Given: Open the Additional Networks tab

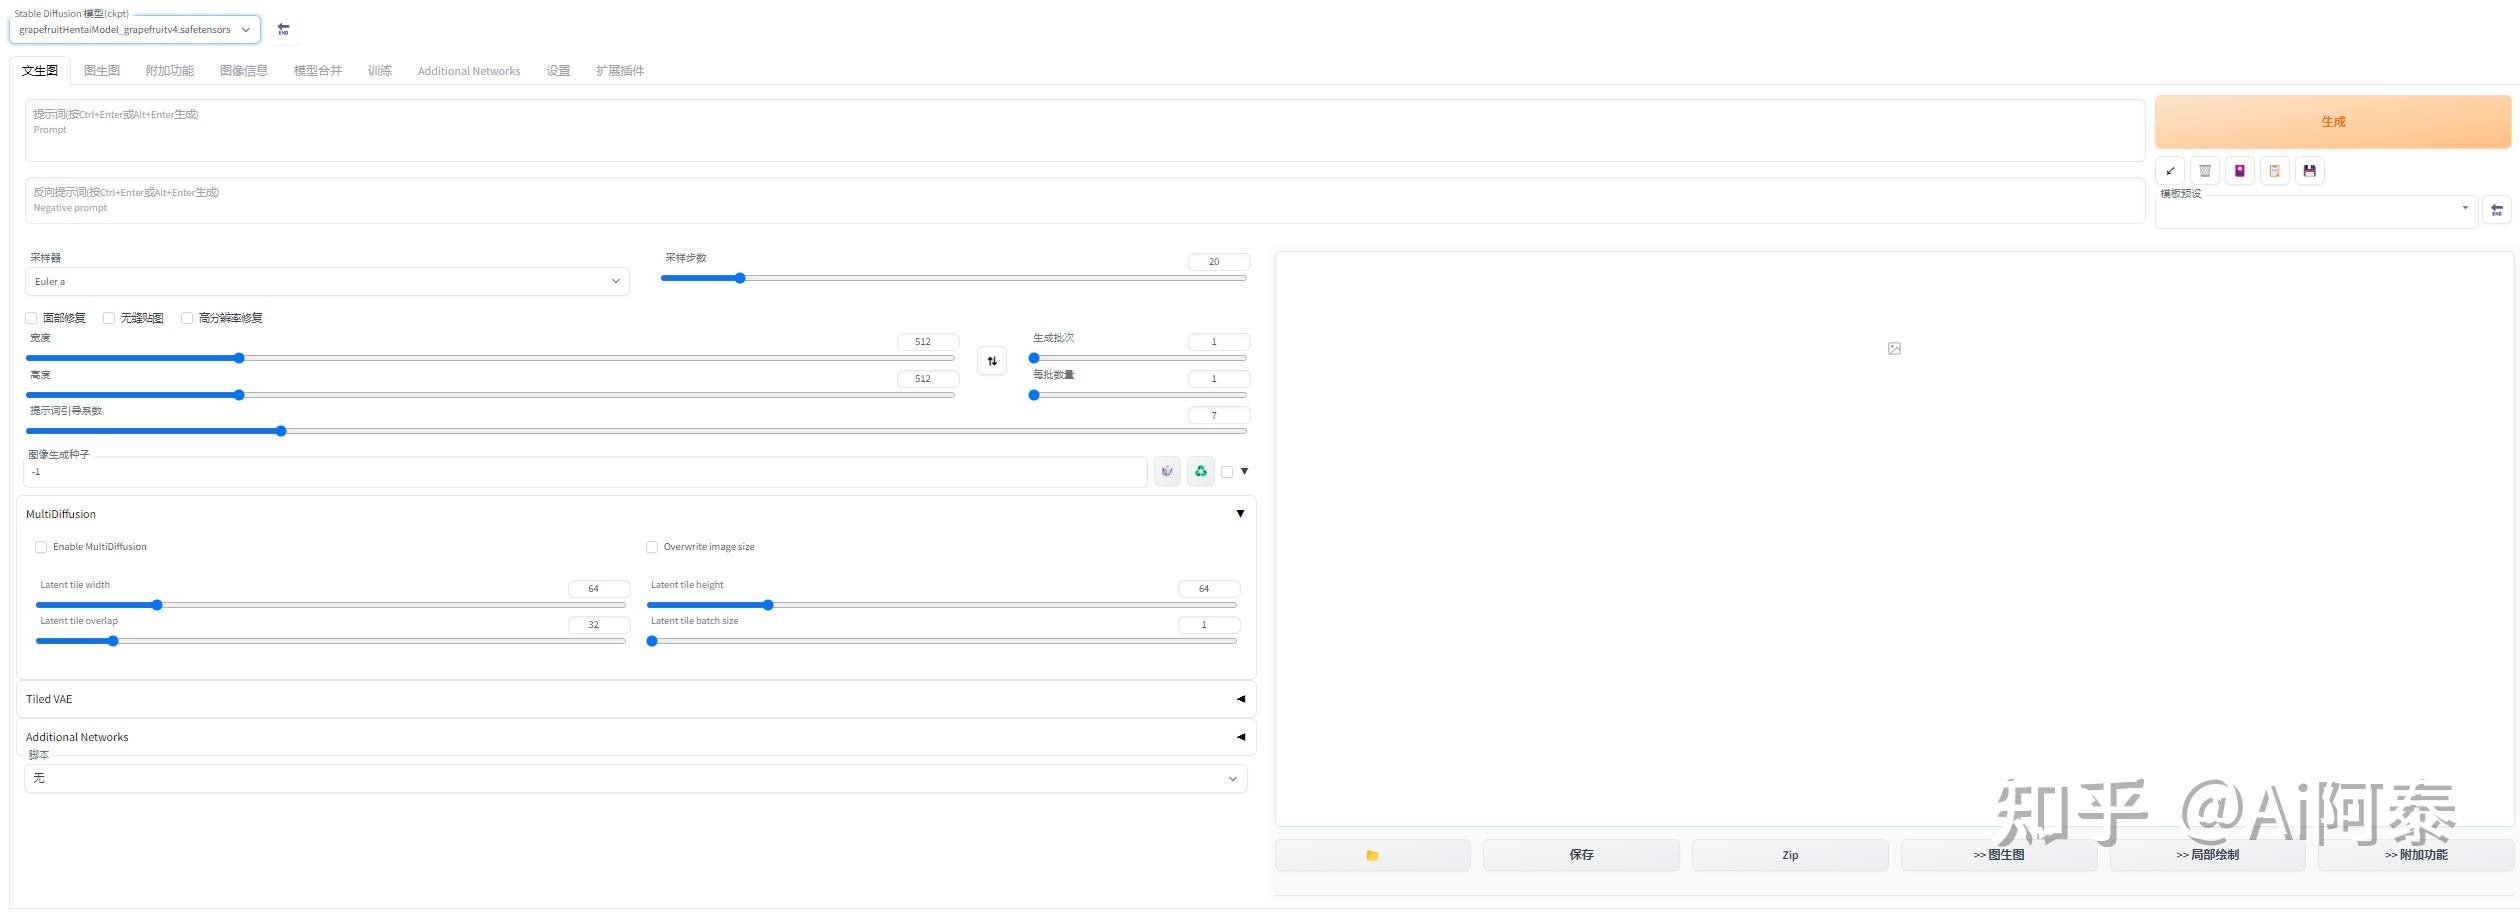Looking at the screenshot, I should tap(469, 70).
